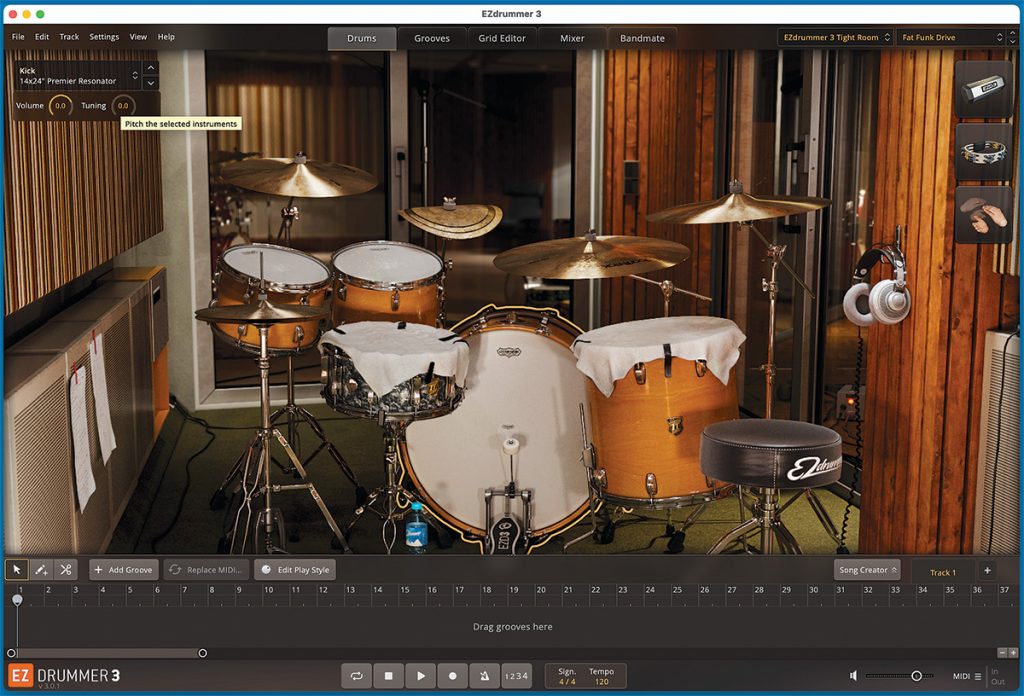Select the left crash cymbal

(298, 176)
